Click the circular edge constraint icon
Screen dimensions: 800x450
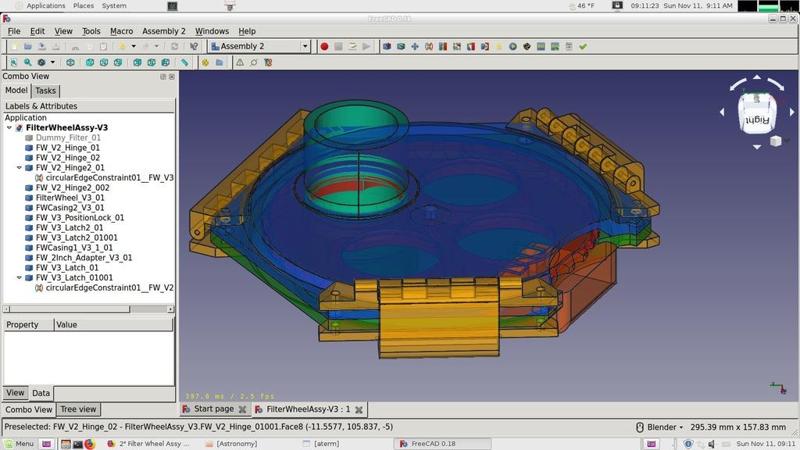tap(429, 46)
